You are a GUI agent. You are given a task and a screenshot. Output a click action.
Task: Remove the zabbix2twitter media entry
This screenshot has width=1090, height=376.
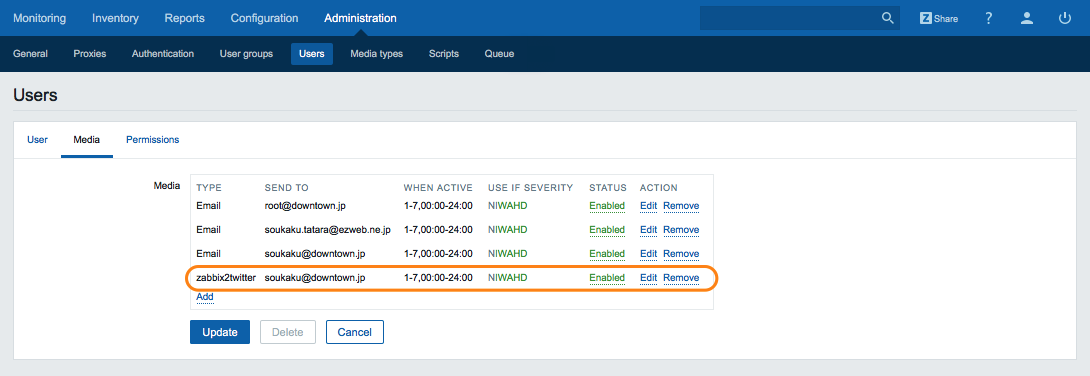click(x=681, y=277)
